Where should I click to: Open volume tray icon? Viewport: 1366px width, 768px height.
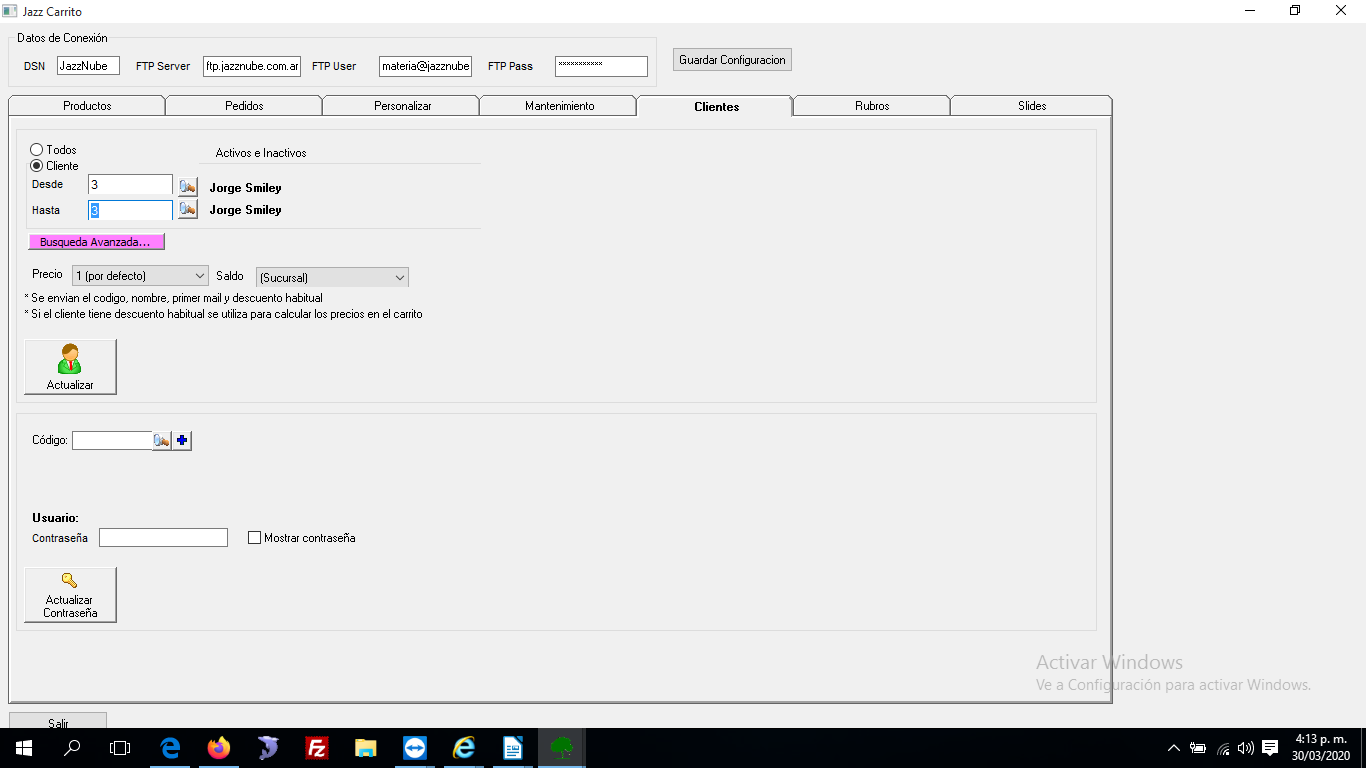click(1246, 748)
